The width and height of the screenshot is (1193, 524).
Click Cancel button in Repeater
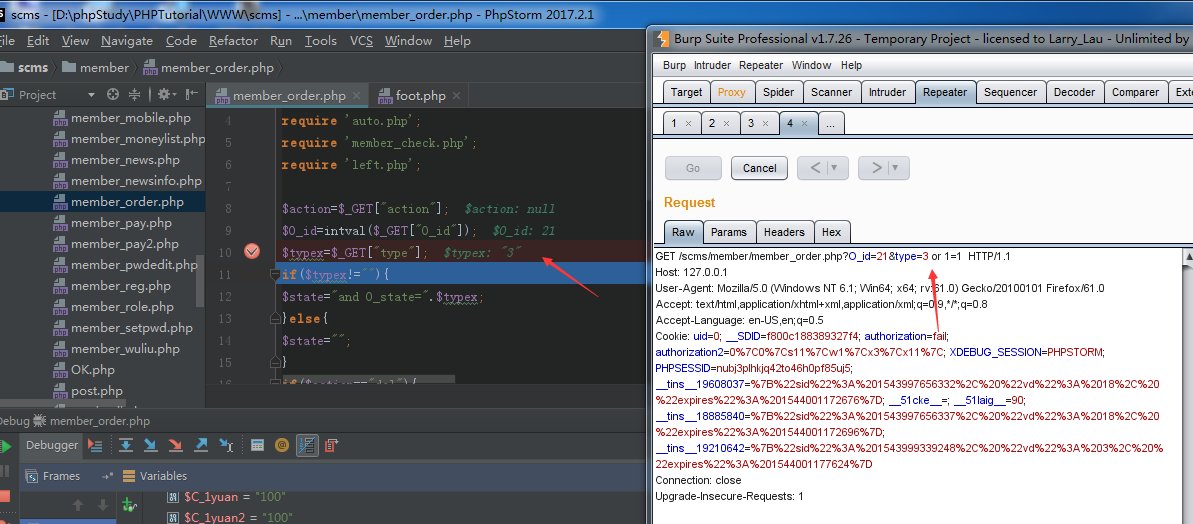coord(759,168)
